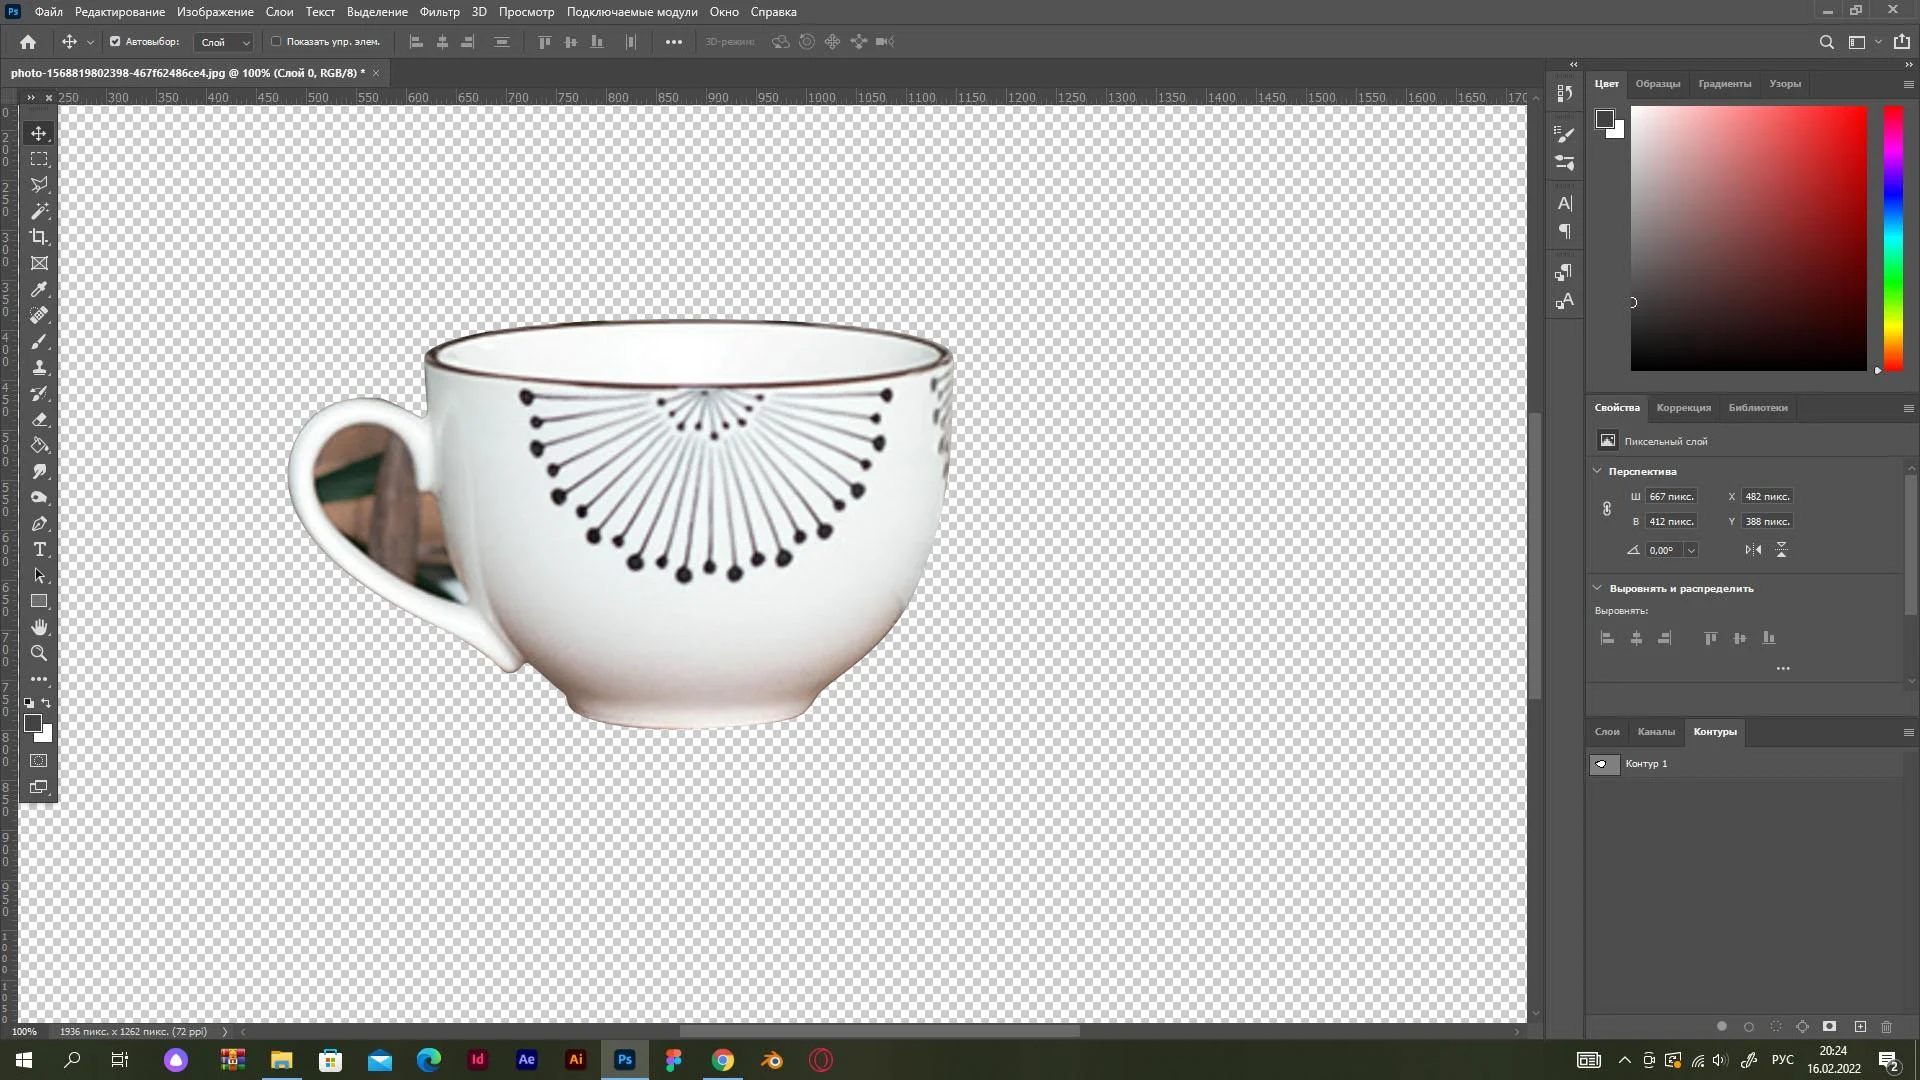Disable the Автовыбор checkbox
Image resolution: width=1920 pixels, height=1080 pixels.
click(115, 42)
